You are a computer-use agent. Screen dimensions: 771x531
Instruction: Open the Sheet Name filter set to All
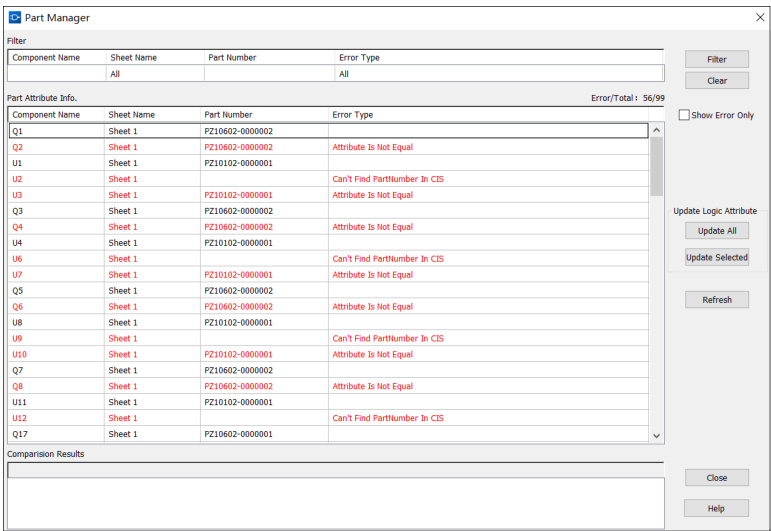click(x=154, y=74)
